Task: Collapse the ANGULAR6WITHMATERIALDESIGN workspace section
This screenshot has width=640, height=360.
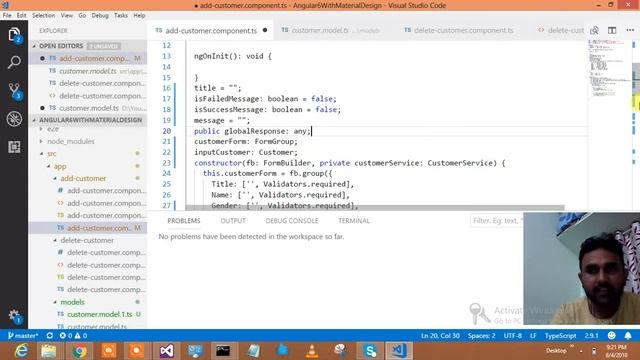Action: click(90, 120)
